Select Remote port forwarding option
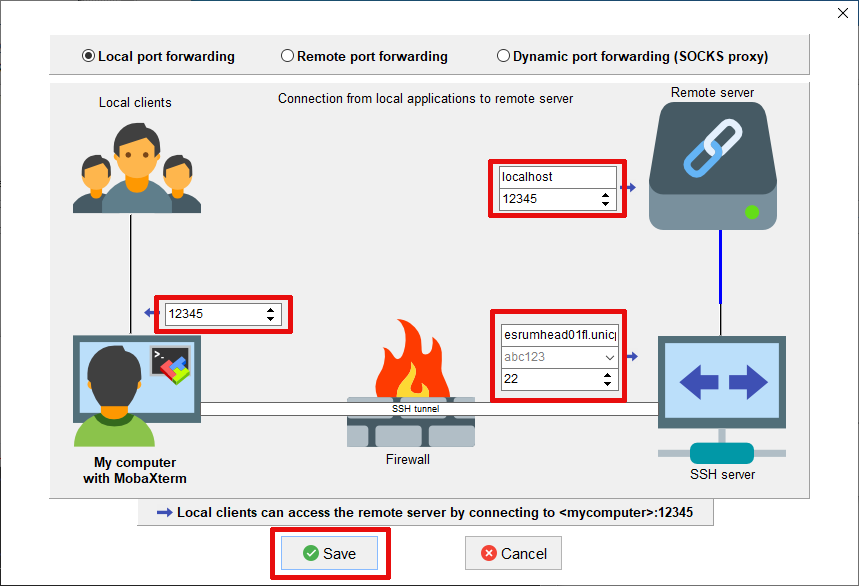The width and height of the screenshot is (859, 586). coord(288,57)
